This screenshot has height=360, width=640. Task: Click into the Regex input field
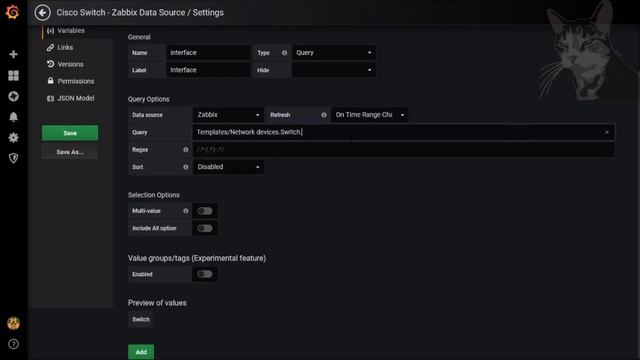point(403,150)
